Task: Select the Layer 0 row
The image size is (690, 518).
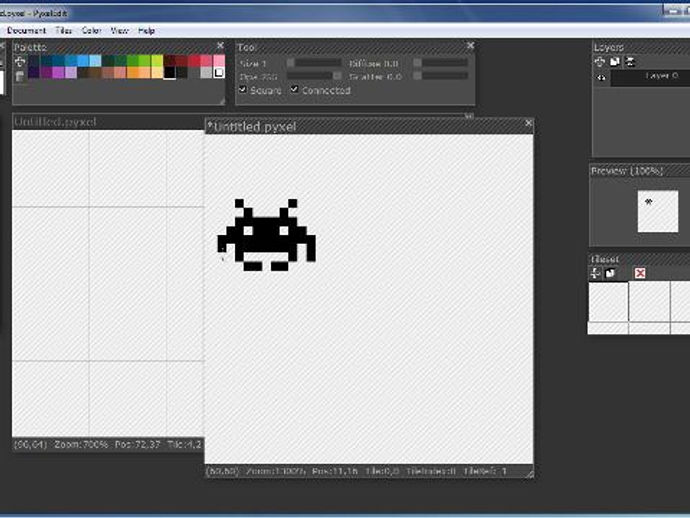Action: point(650,78)
